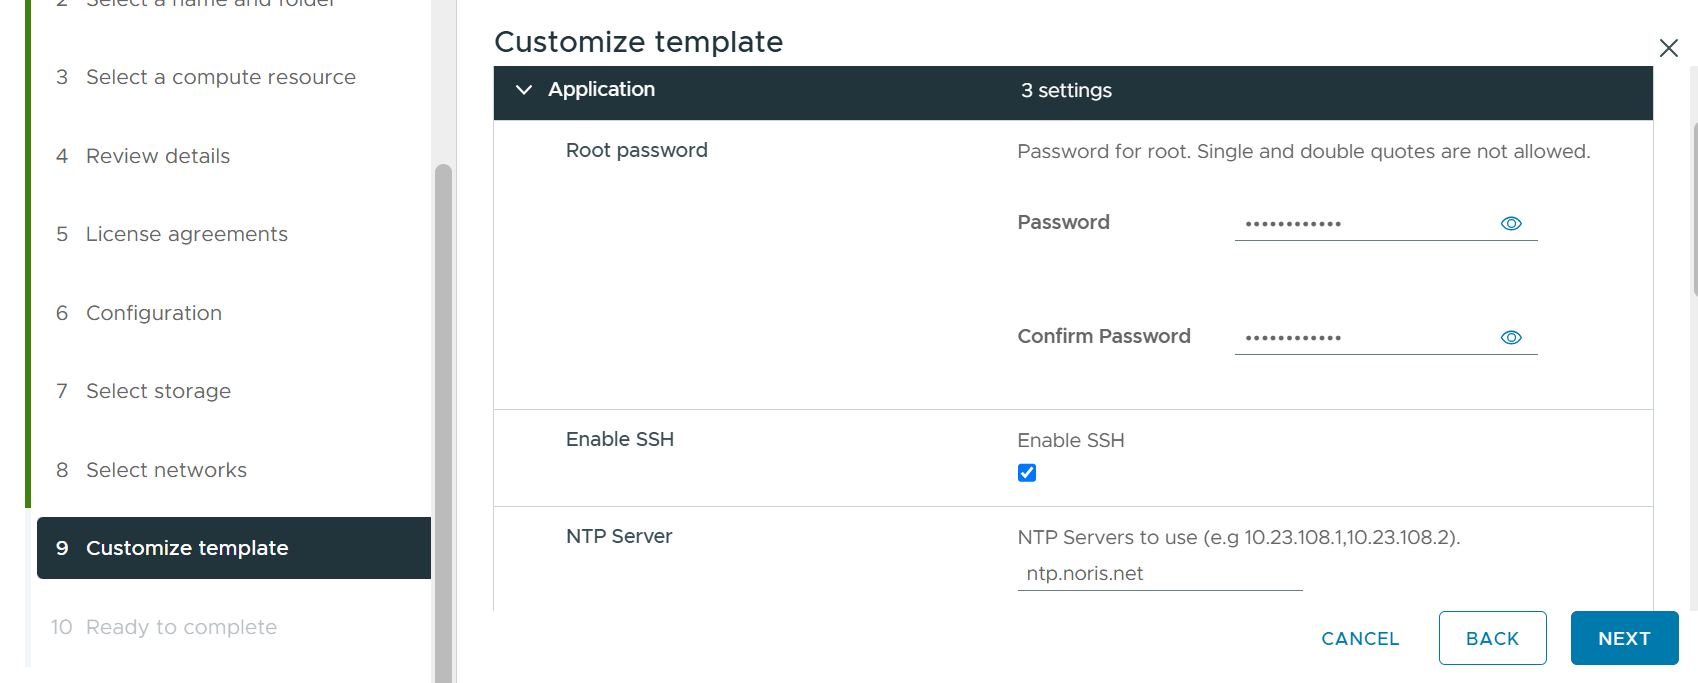Select step 9 Customize template
This screenshot has height=683, width=1698.
[234, 548]
